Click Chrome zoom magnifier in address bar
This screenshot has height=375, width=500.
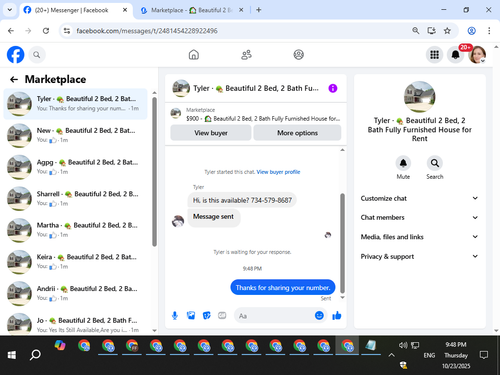click(x=415, y=31)
